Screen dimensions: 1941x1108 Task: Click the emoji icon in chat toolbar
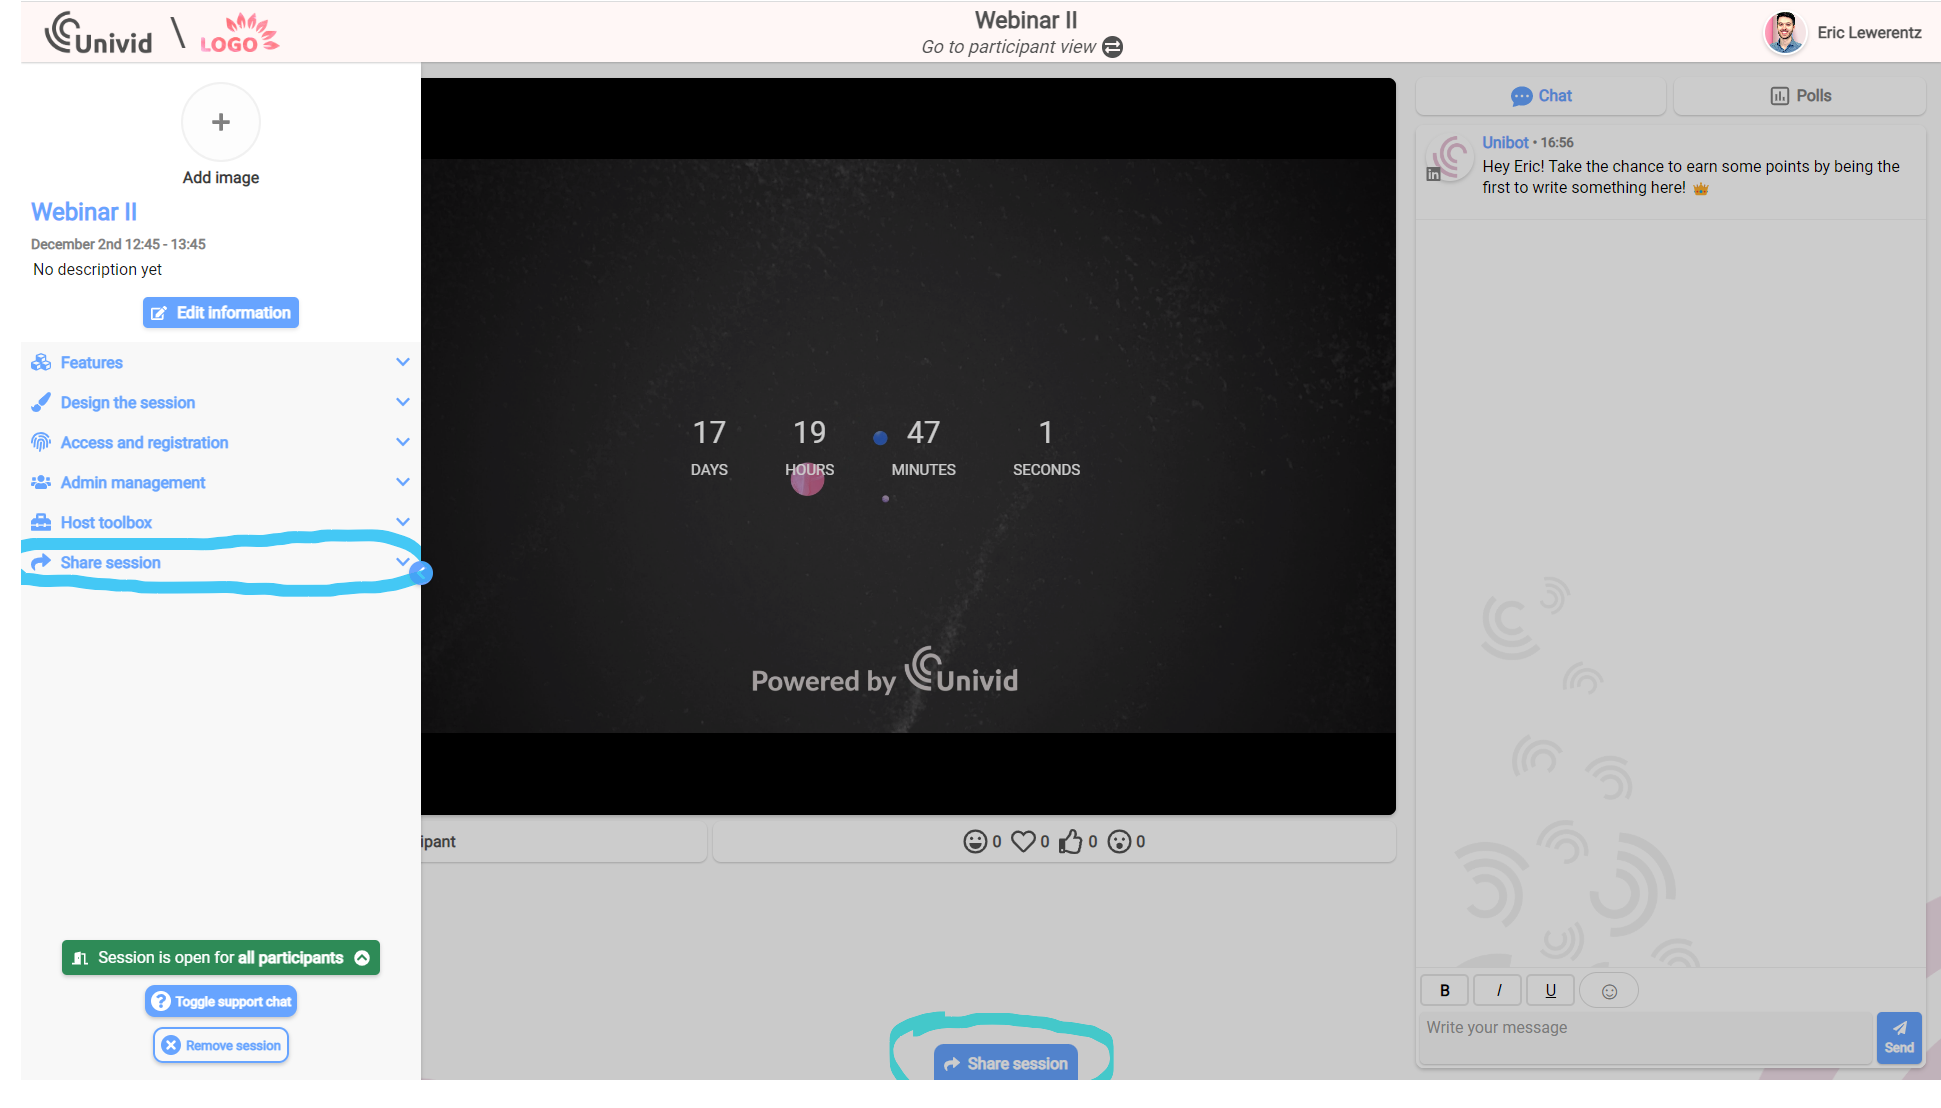[1609, 991]
